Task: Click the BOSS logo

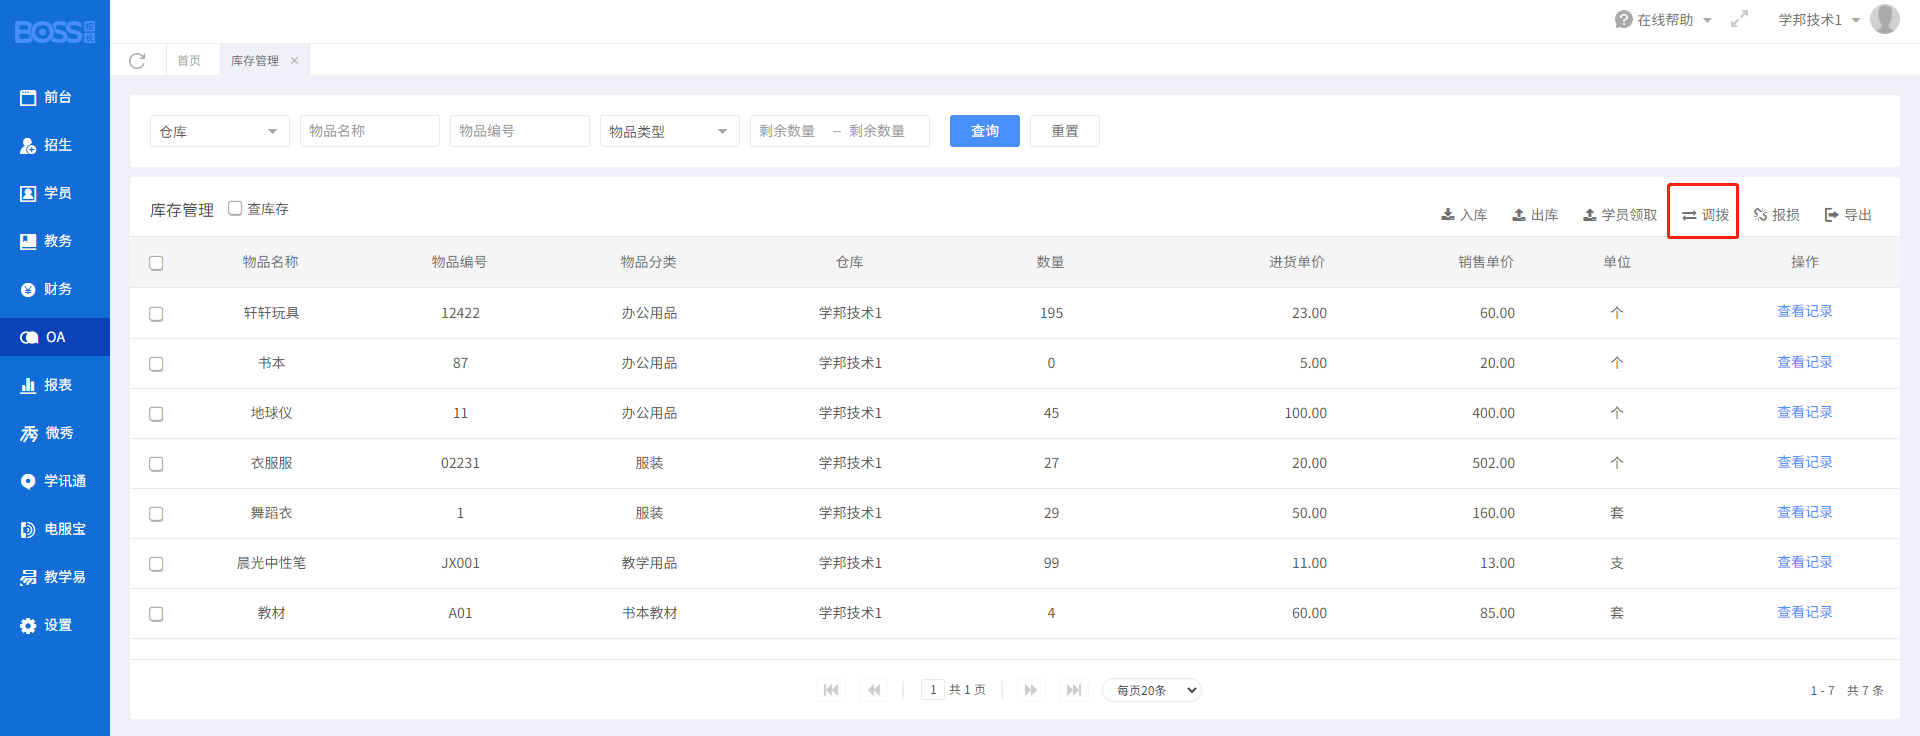Action: pyautogui.click(x=55, y=32)
